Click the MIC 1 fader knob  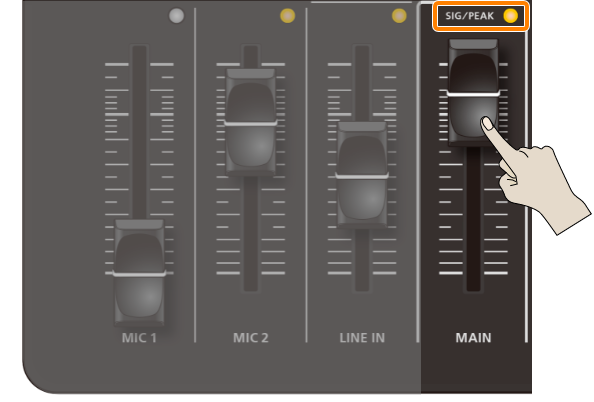139,272
